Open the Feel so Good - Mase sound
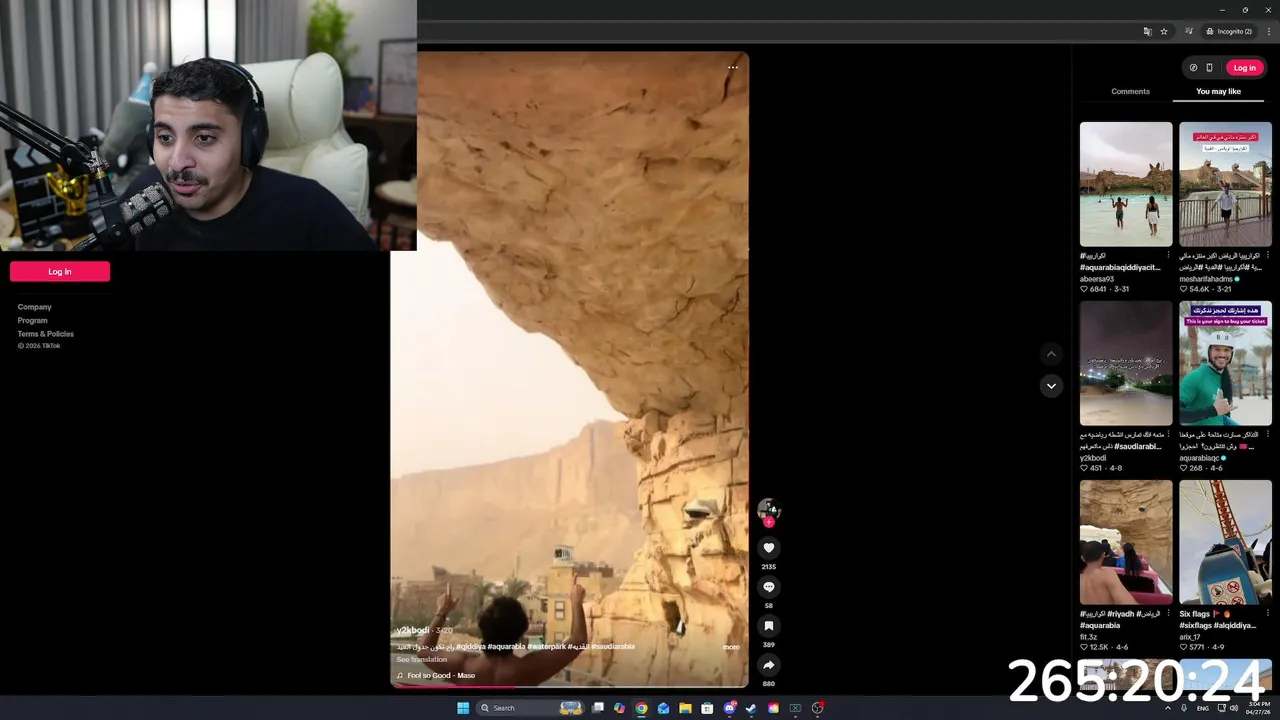 (440, 675)
